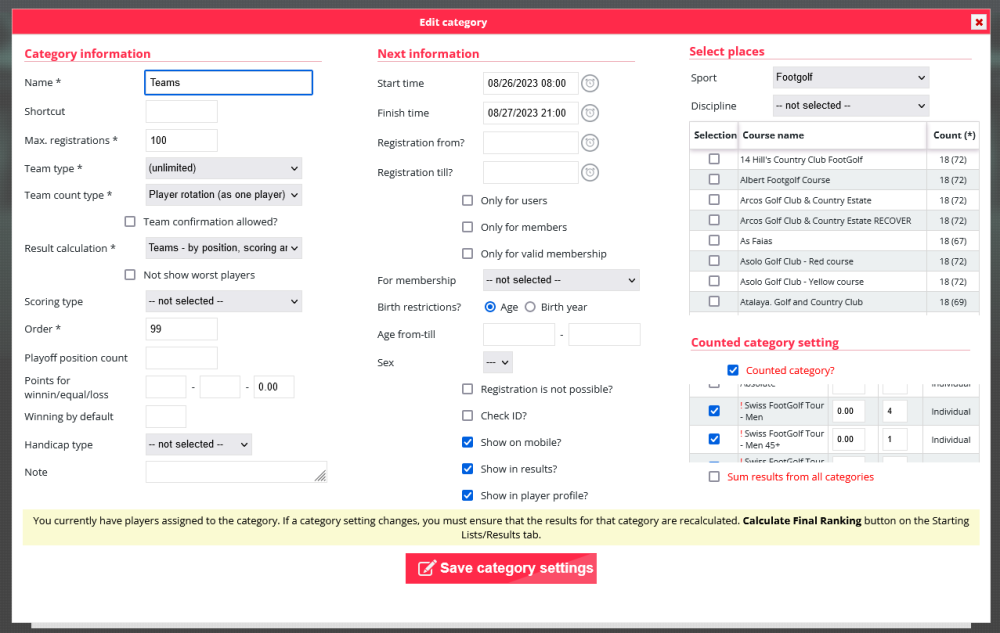Open the Finish time clock picker icon
The width and height of the screenshot is (1000, 633).
click(590, 113)
